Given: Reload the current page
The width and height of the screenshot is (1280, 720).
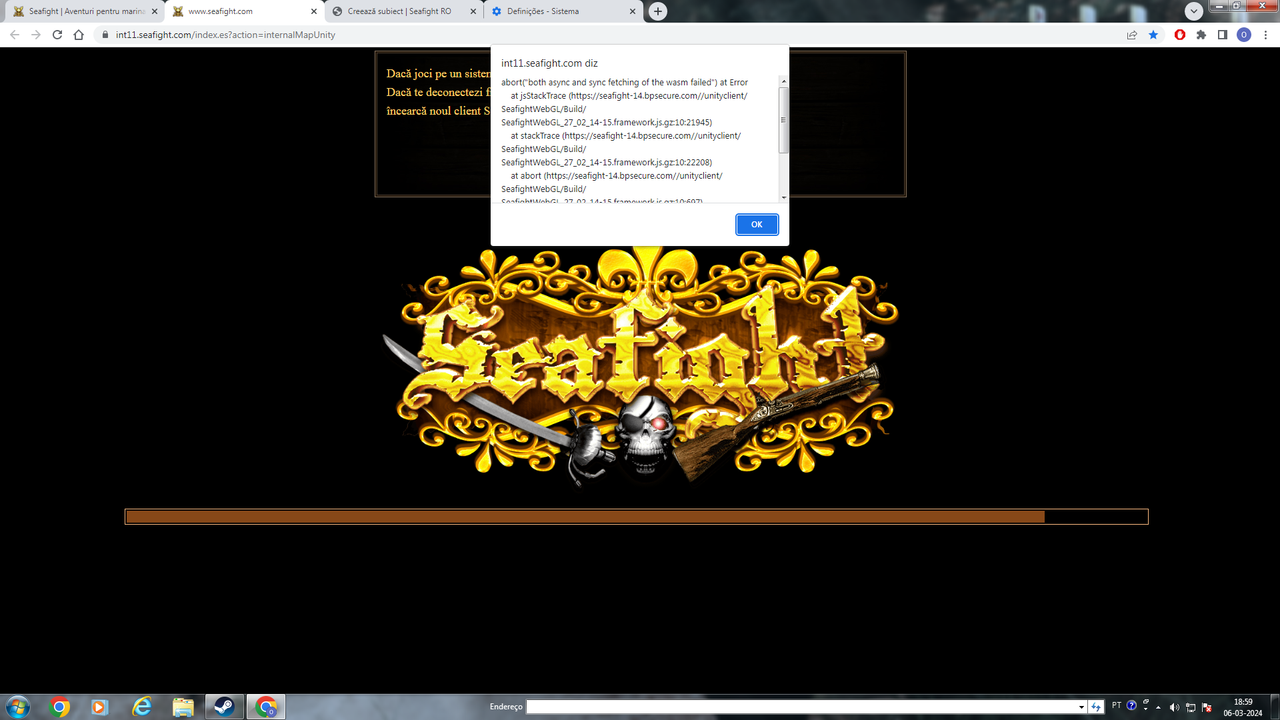Looking at the screenshot, I should coord(57,34).
